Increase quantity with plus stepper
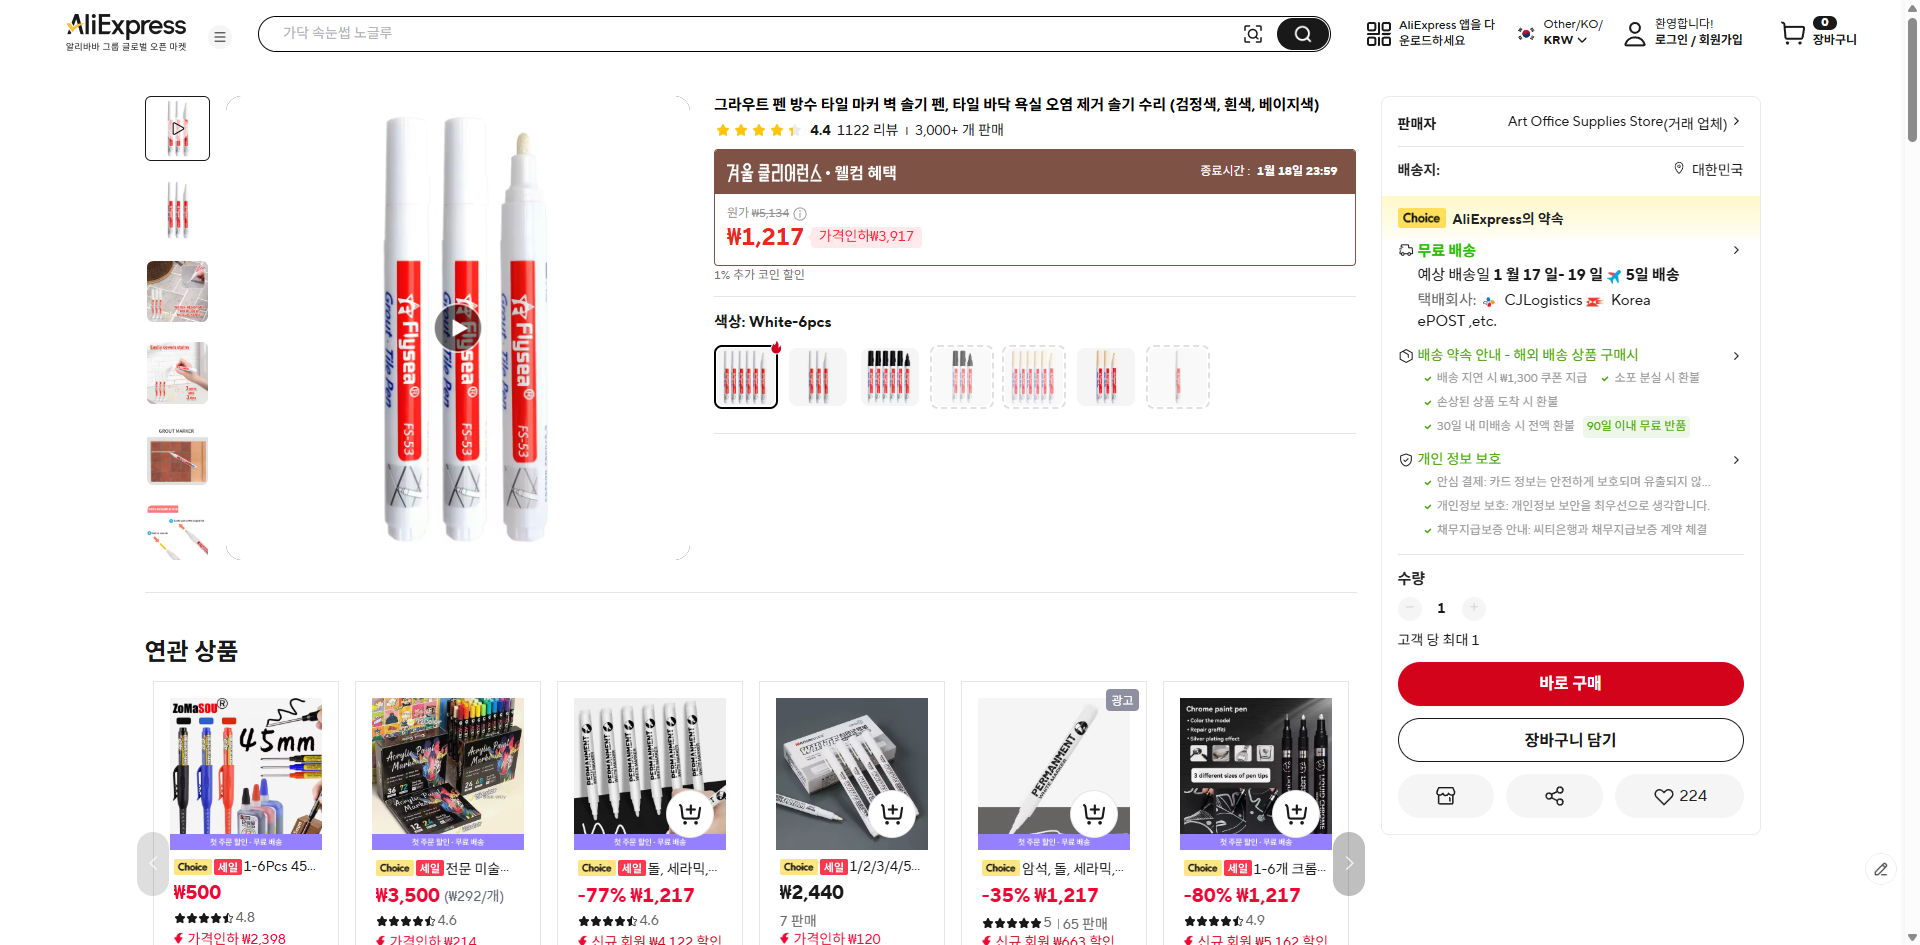Screen dimensions: 1920x945 (x=1473, y=608)
